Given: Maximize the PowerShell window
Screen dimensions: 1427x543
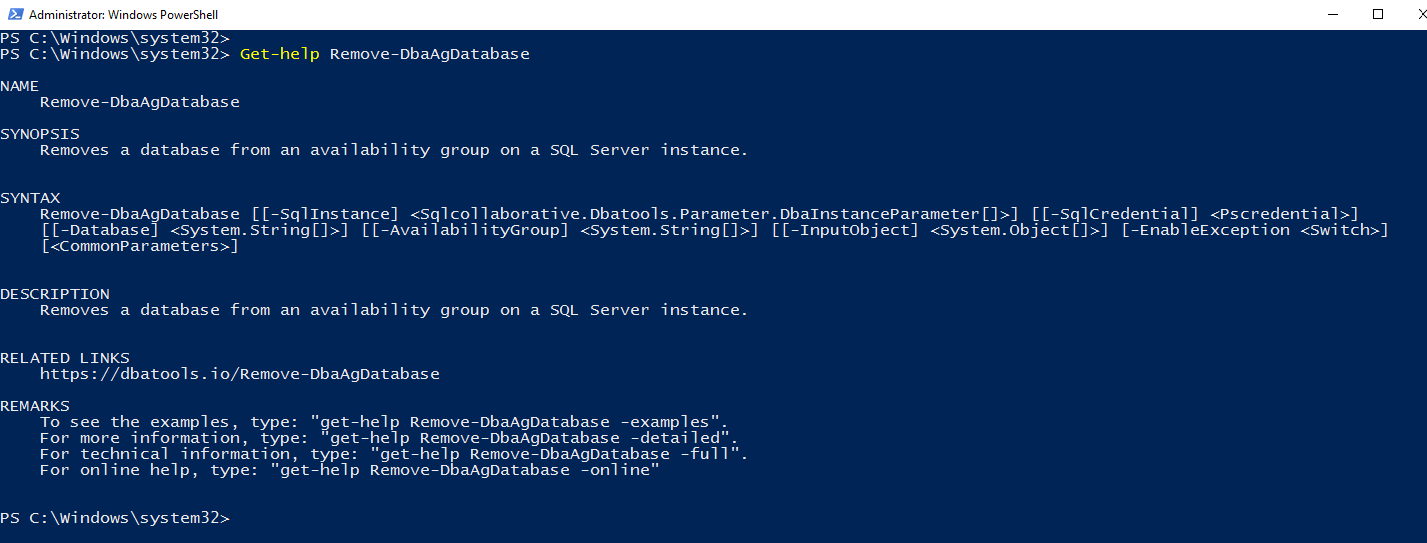Looking at the screenshot, I should pyautogui.click(x=1377, y=14).
